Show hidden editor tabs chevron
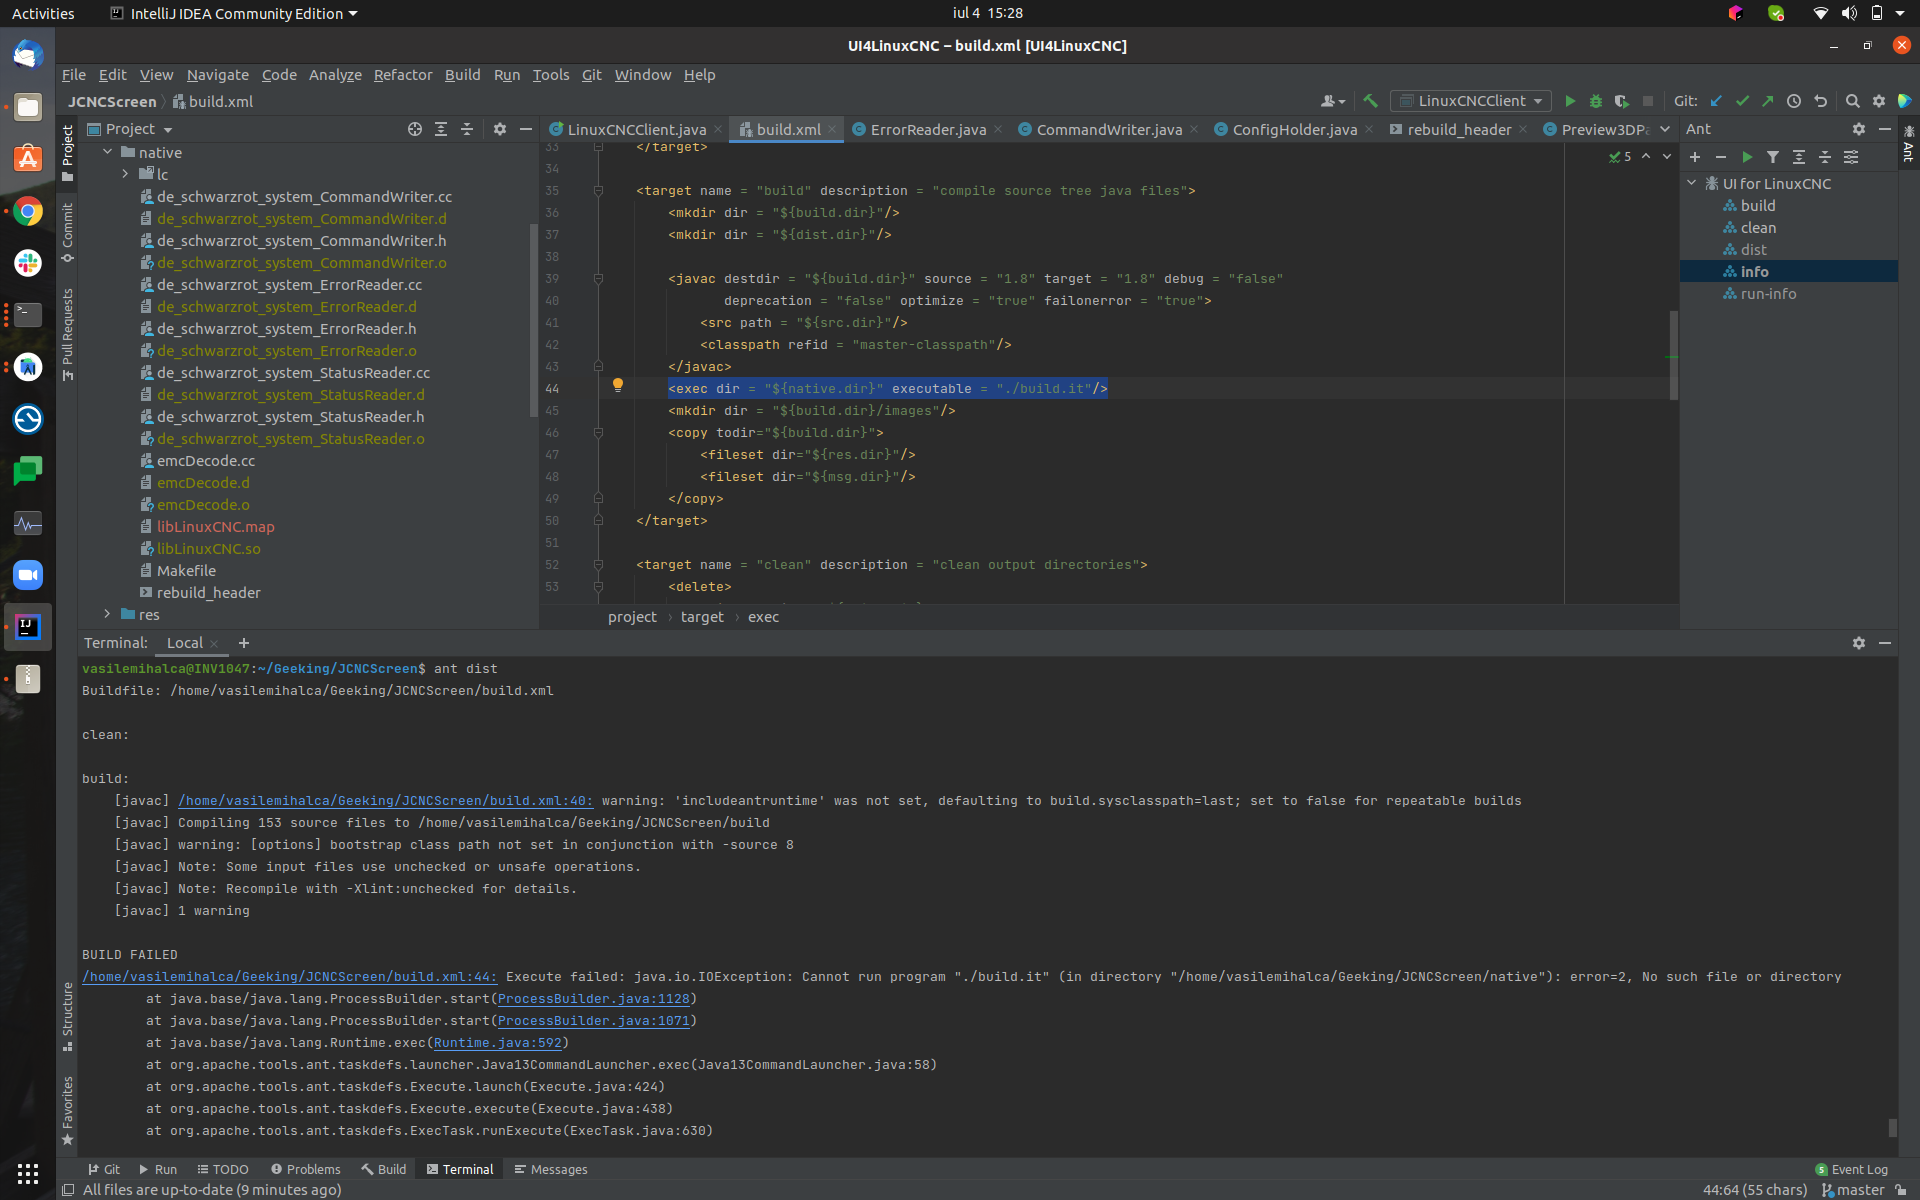 pos(1665,129)
